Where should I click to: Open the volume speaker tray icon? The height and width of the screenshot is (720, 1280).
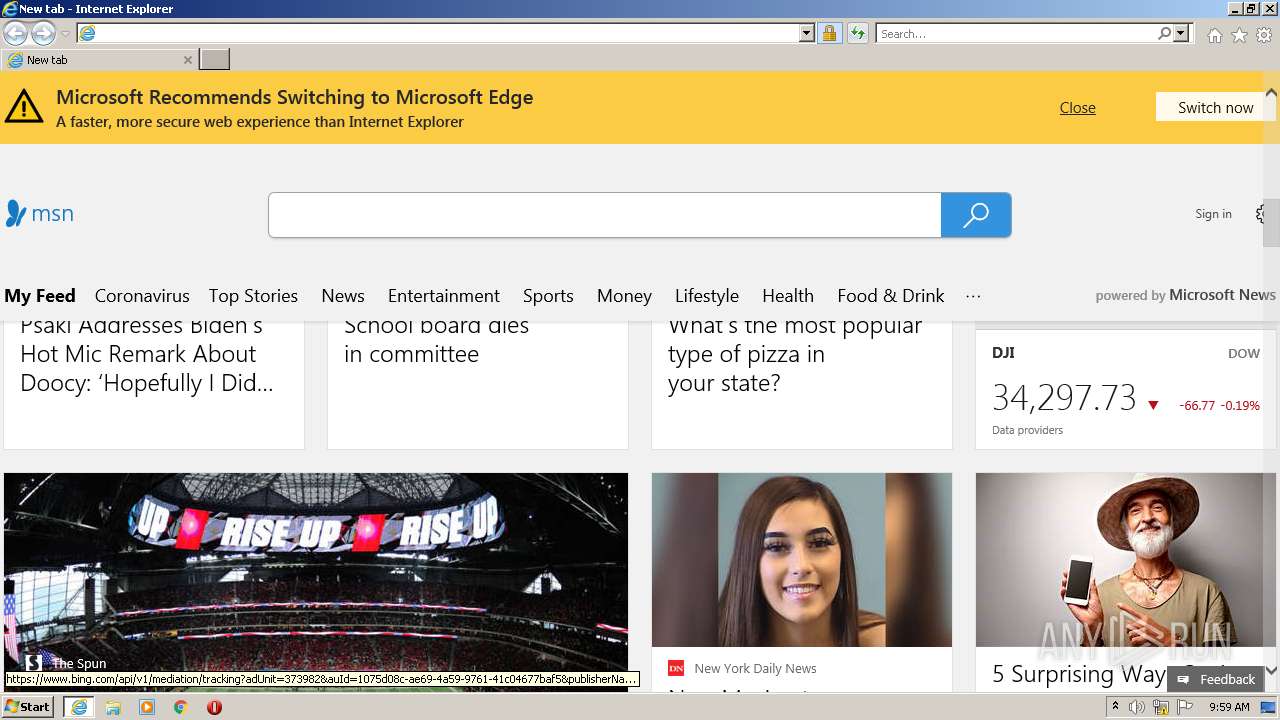coord(1137,707)
